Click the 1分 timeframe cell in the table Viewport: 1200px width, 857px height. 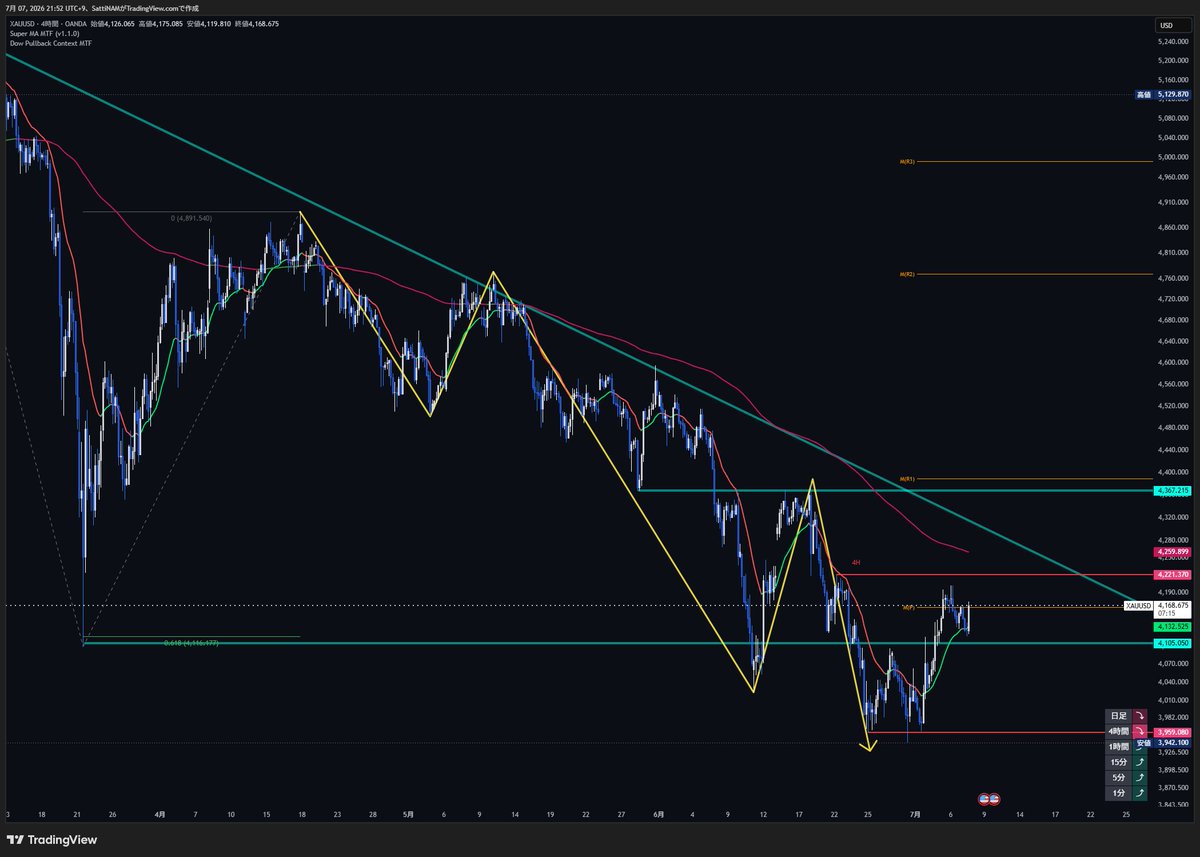coord(1118,793)
